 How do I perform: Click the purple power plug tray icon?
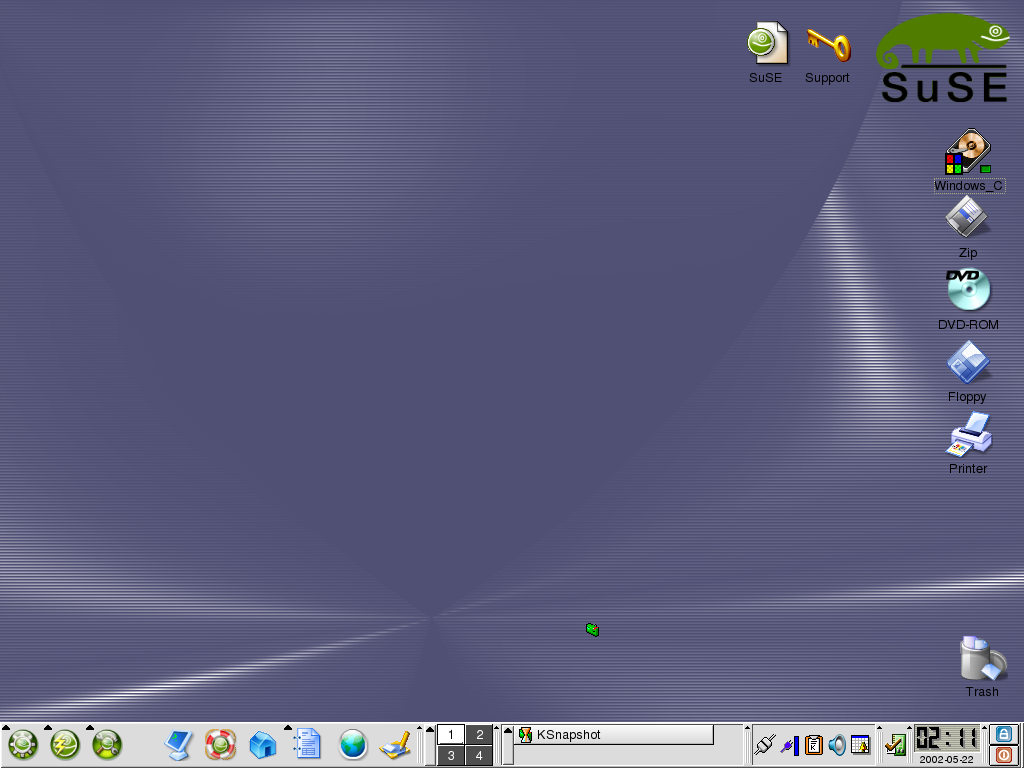[790, 745]
